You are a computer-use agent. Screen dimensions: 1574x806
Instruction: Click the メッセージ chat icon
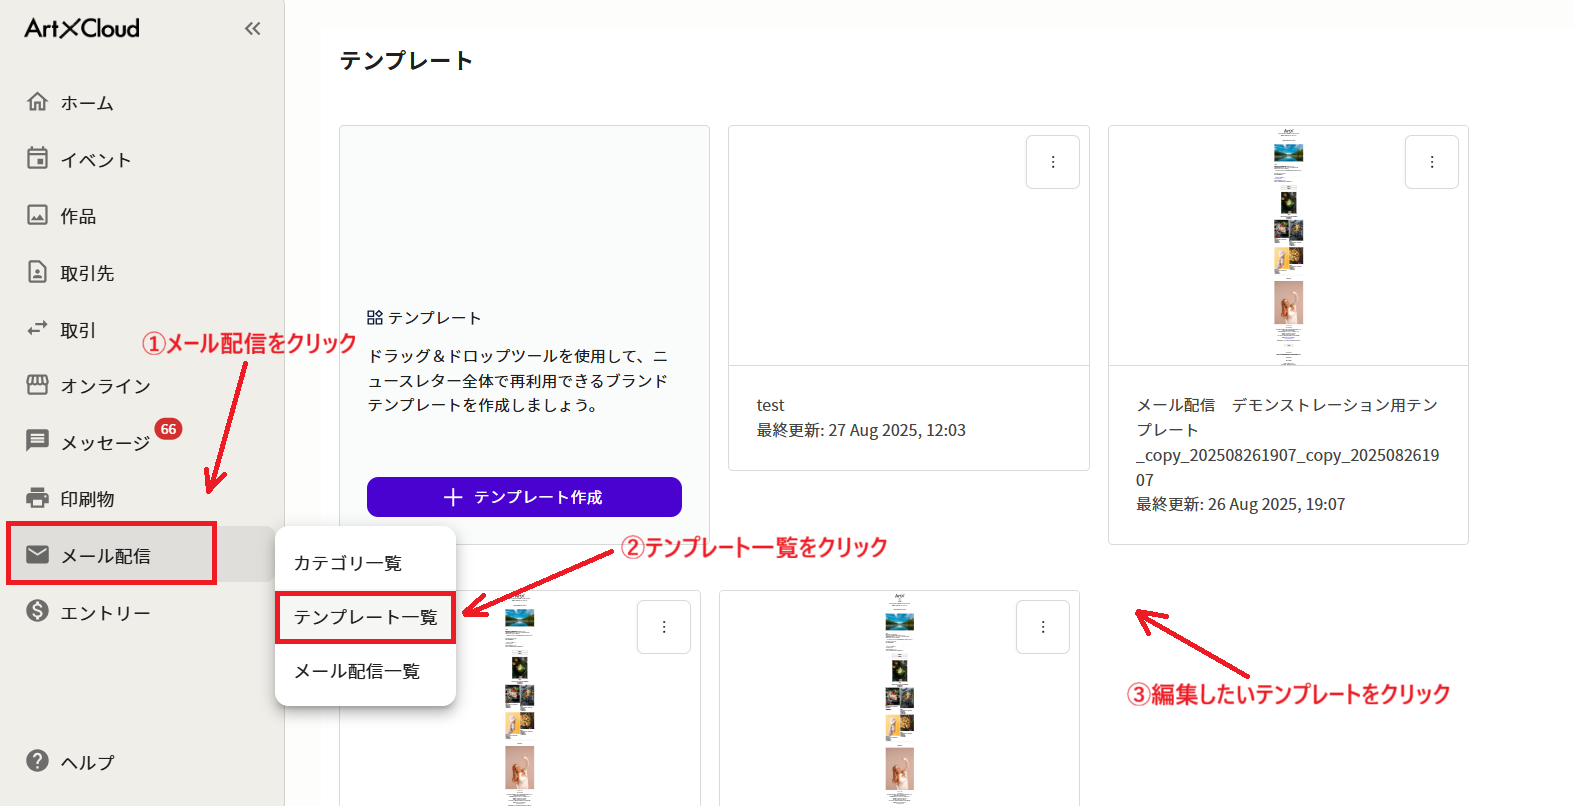pos(37,441)
